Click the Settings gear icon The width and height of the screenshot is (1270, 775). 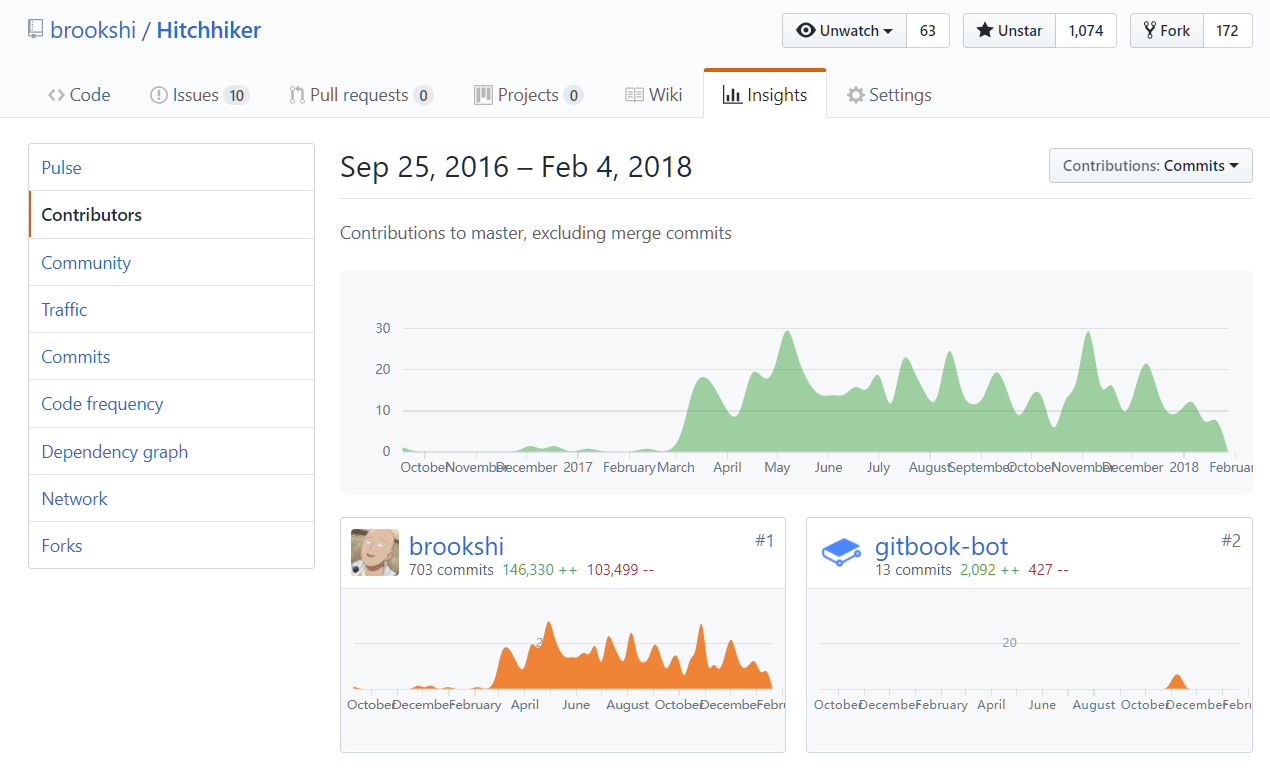coord(855,95)
